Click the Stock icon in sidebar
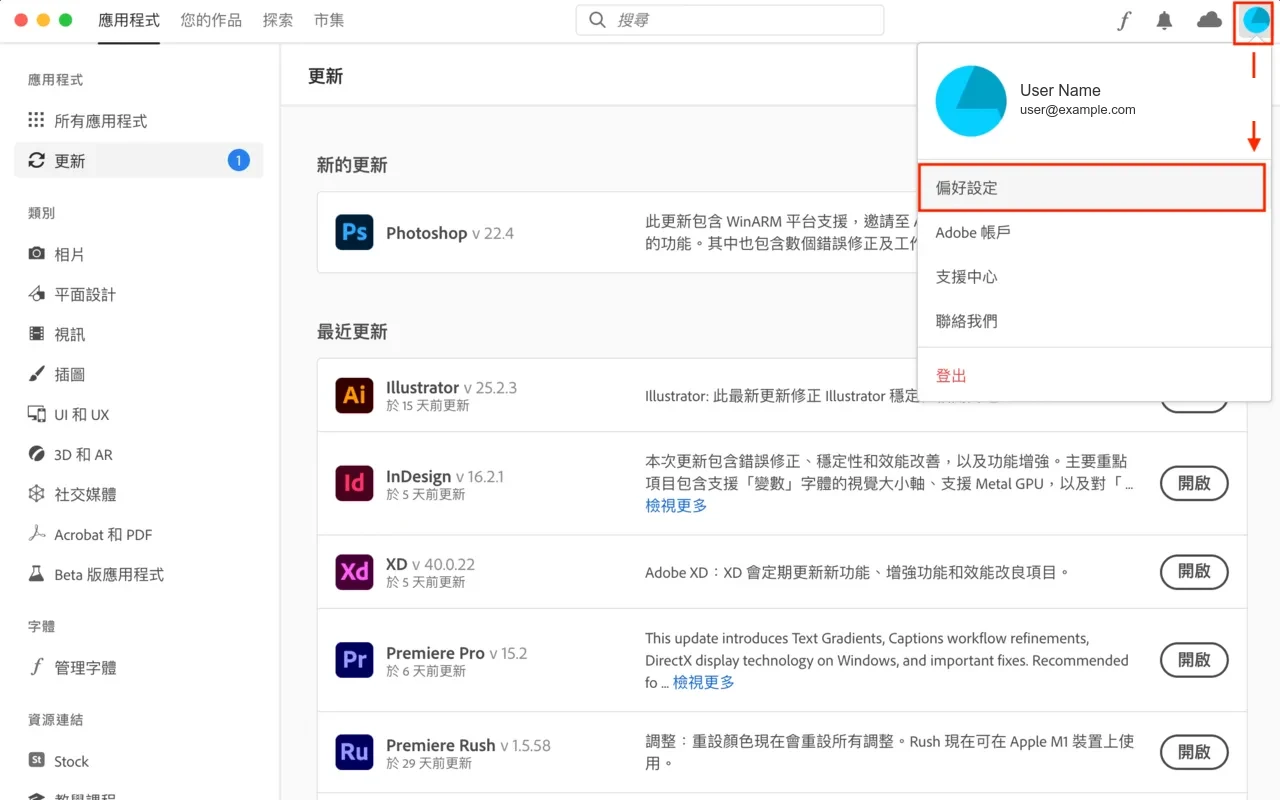 pyautogui.click(x=36, y=761)
